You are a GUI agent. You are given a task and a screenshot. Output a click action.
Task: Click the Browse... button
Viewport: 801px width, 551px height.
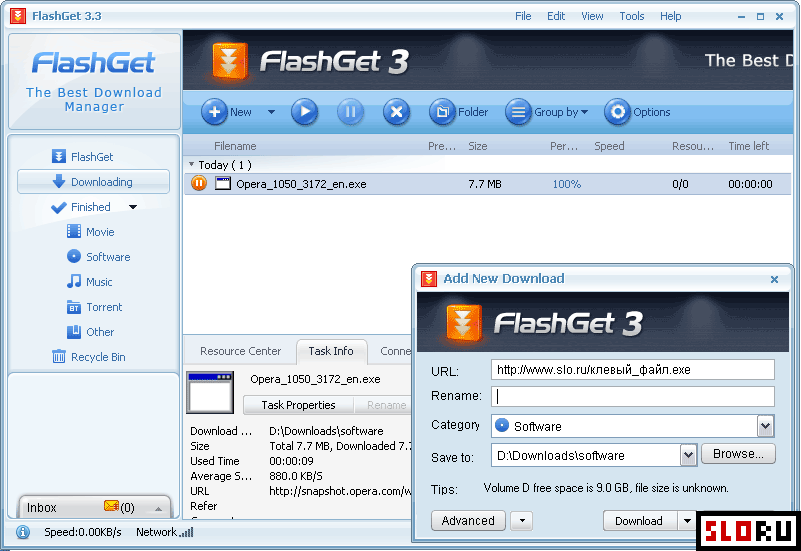tap(738, 453)
